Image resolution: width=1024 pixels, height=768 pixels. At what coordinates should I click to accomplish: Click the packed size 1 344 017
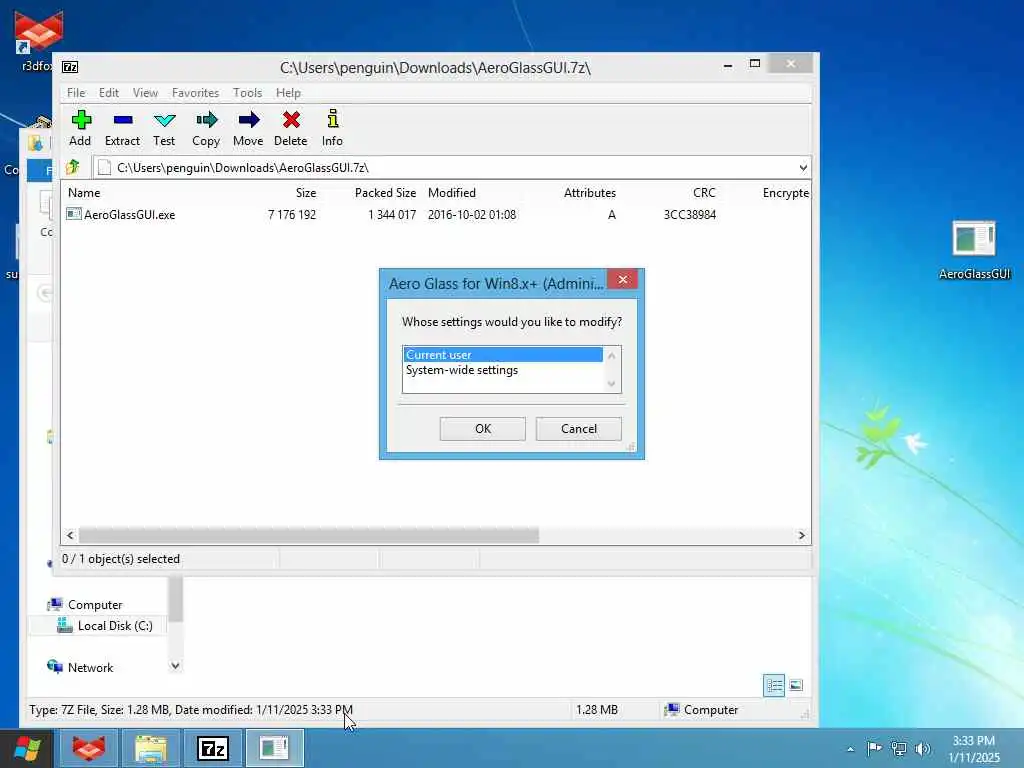tap(392, 214)
